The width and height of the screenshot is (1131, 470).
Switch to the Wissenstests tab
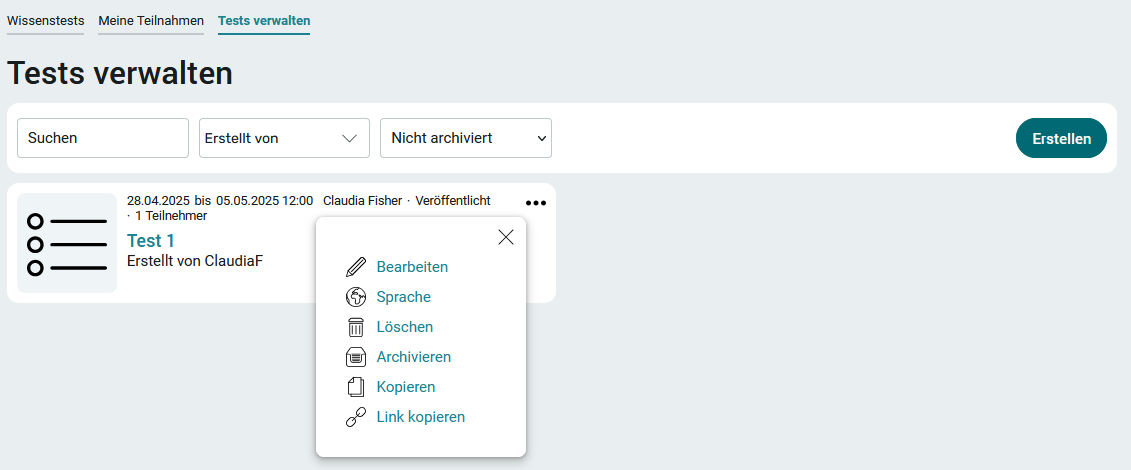pyautogui.click(x=45, y=21)
